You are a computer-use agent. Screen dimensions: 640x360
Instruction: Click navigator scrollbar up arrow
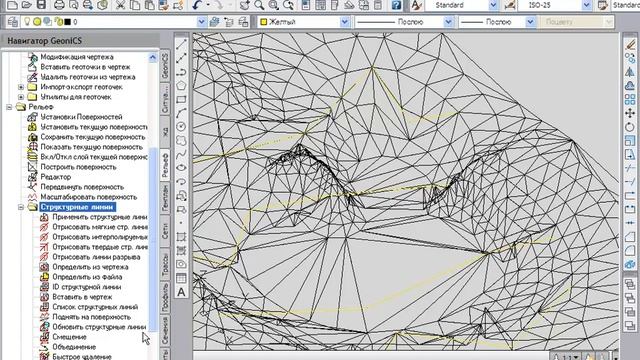coord(153,58)
